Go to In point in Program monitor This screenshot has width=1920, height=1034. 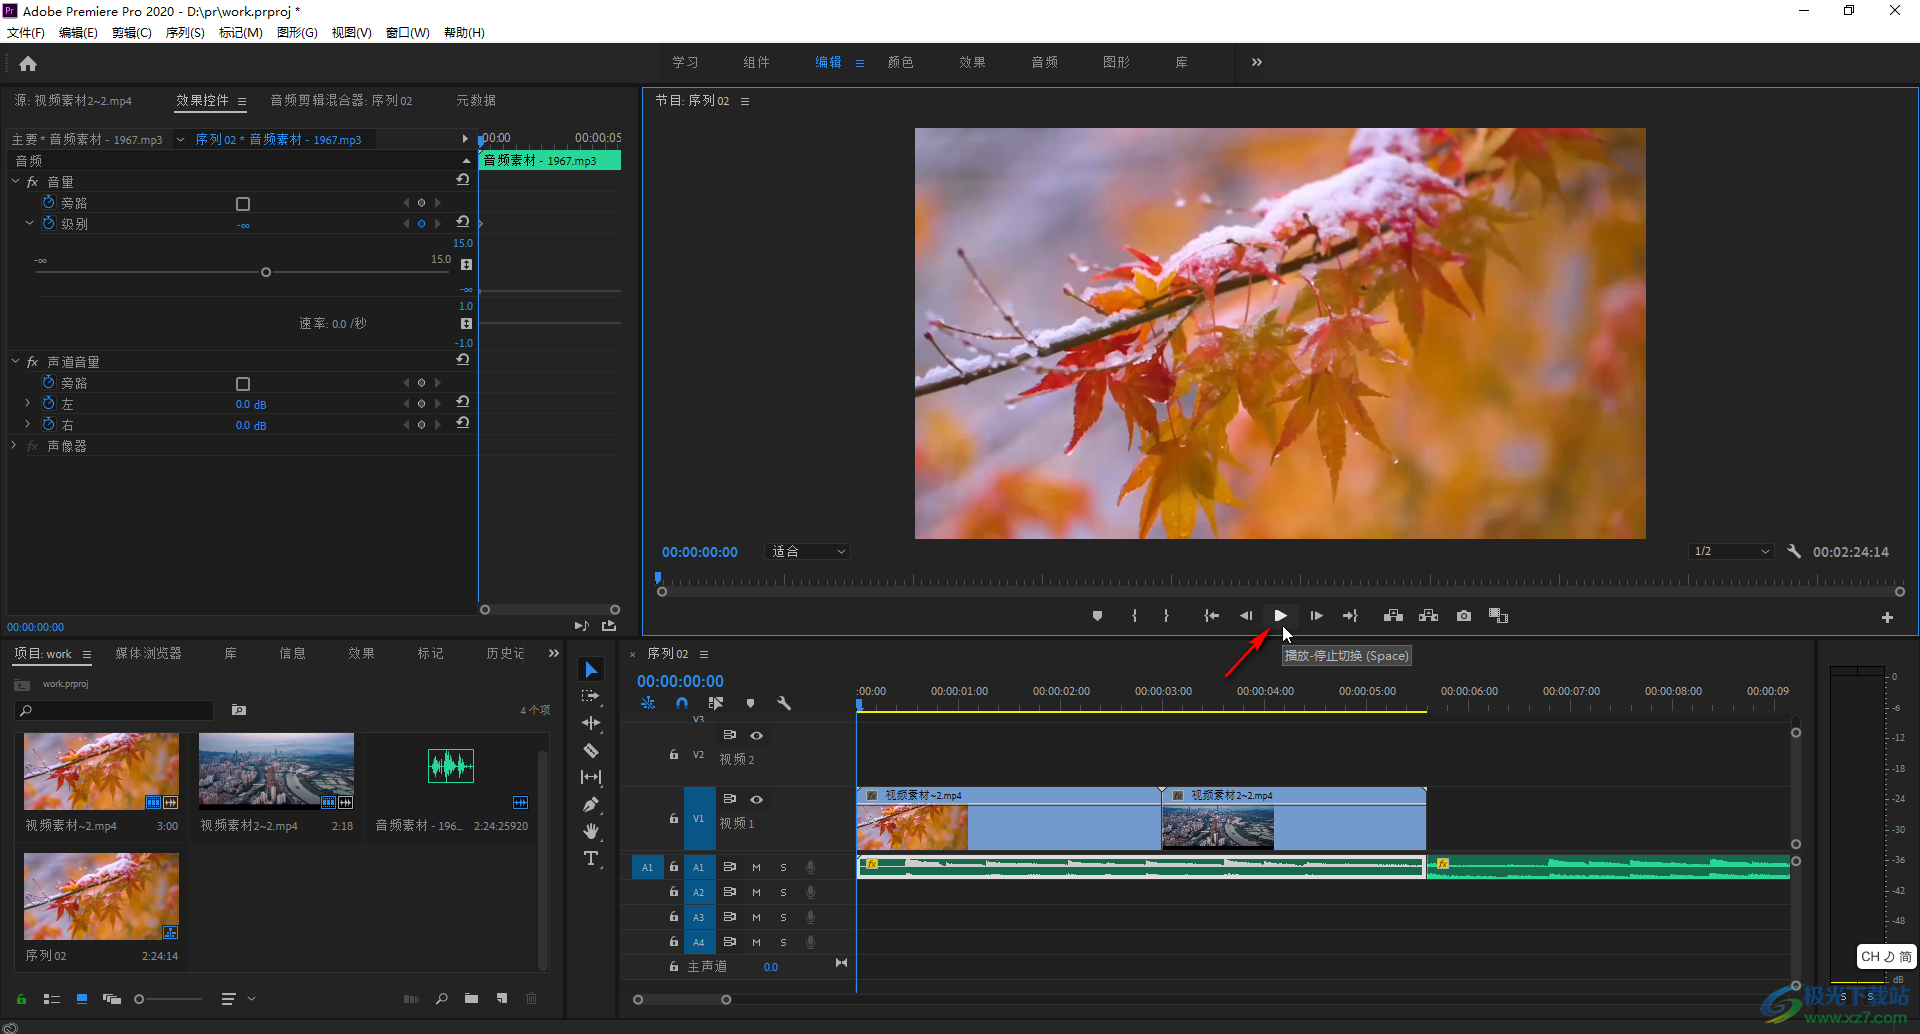[x=1211, y=616]
